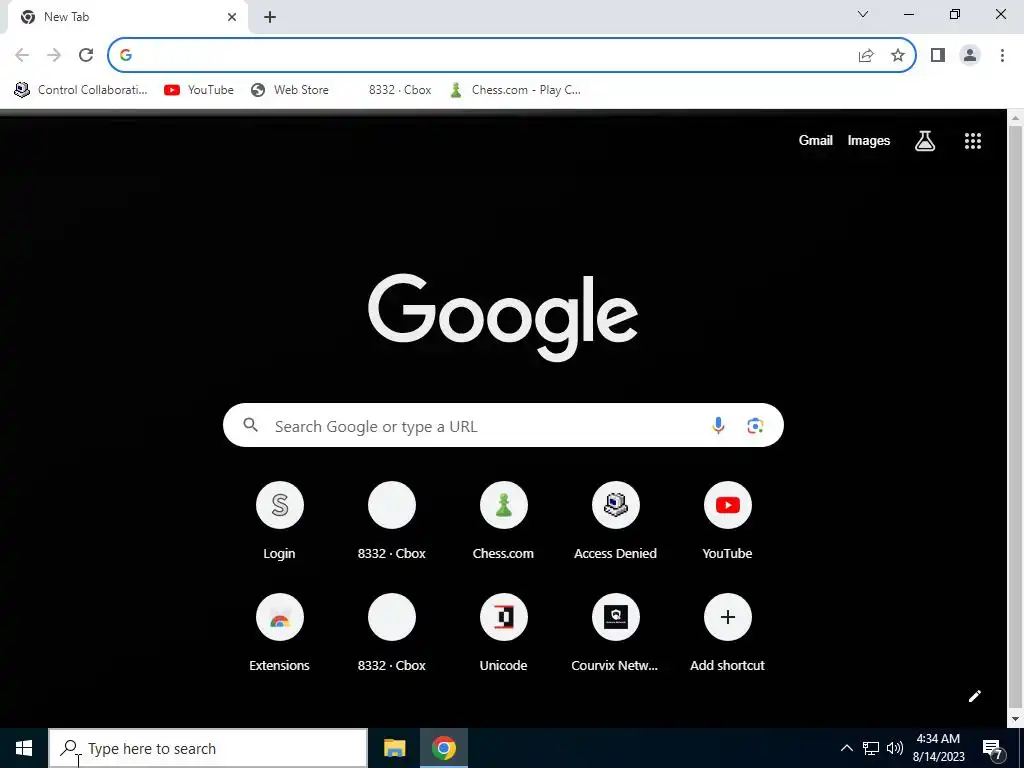1024x768 pixels.
Task: Open the side panel icon
Action: tap(938, 56)
